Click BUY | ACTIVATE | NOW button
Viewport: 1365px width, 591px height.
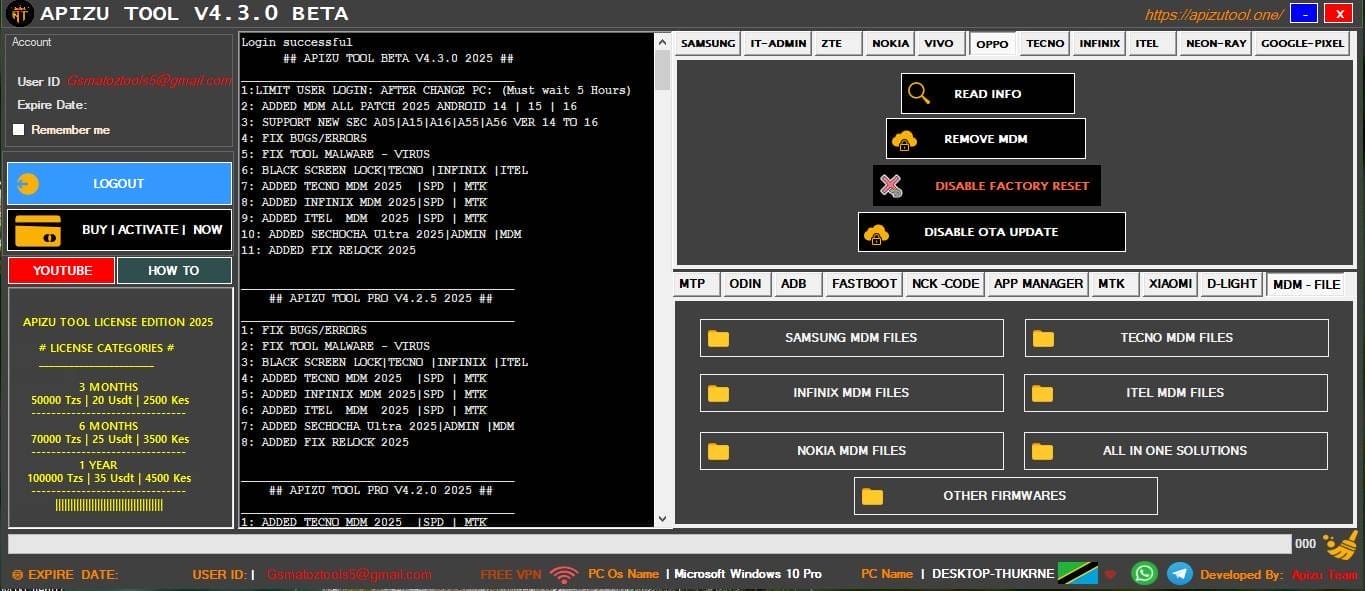119,230
